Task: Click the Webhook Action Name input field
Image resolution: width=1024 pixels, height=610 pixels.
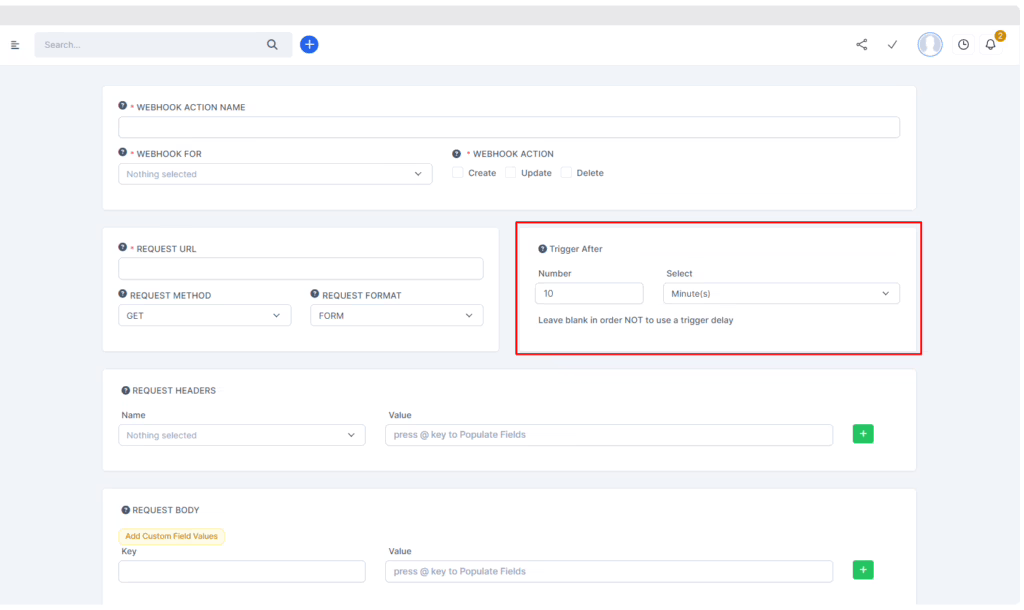Action: (508, 128)
